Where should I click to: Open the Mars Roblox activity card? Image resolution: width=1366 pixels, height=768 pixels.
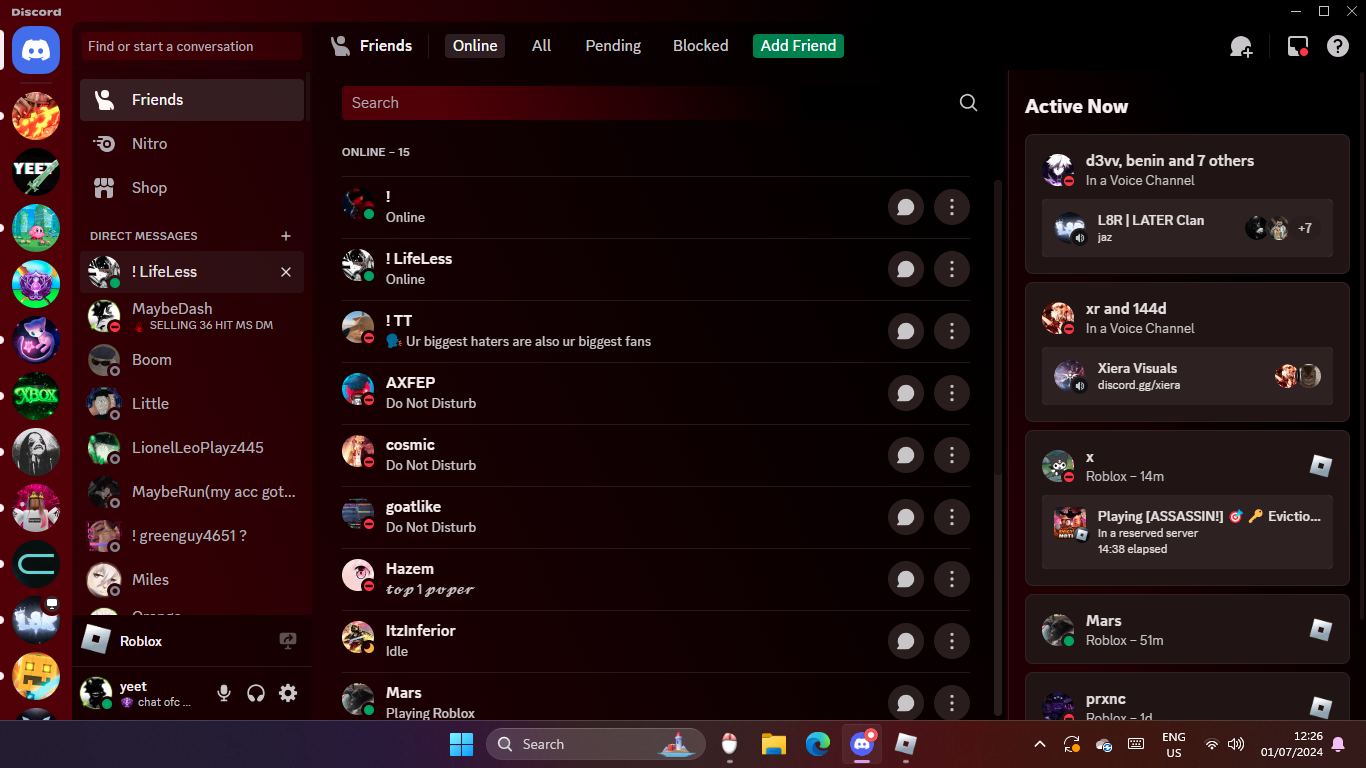1187,629
